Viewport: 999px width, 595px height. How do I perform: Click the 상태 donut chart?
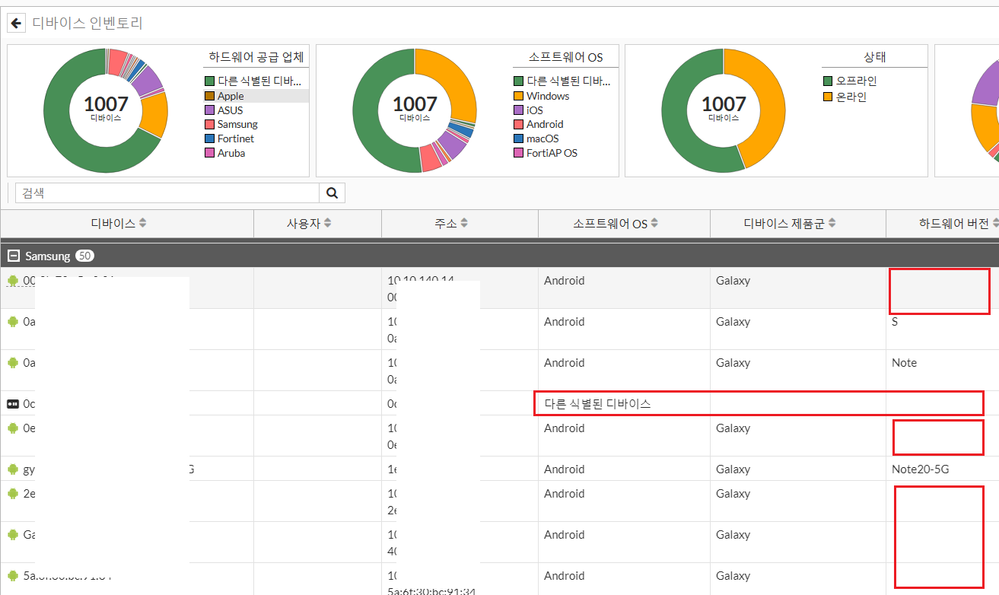[x=724, y=110]
